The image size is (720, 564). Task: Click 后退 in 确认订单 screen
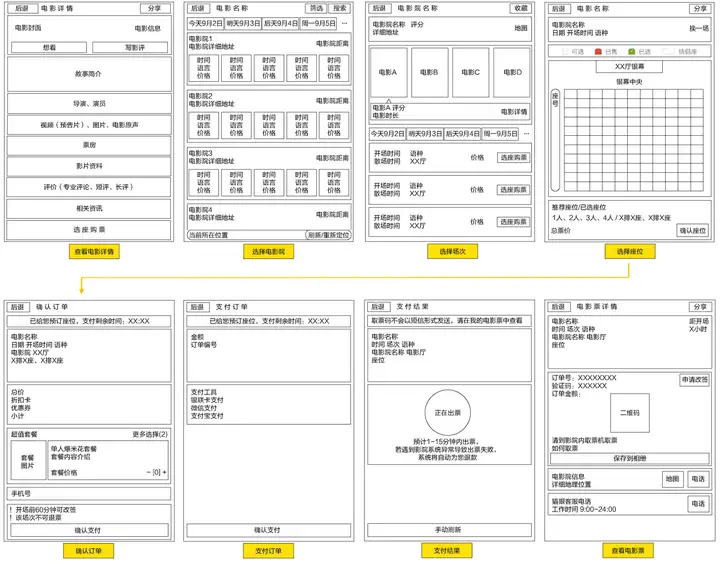[x=17, y=306]
